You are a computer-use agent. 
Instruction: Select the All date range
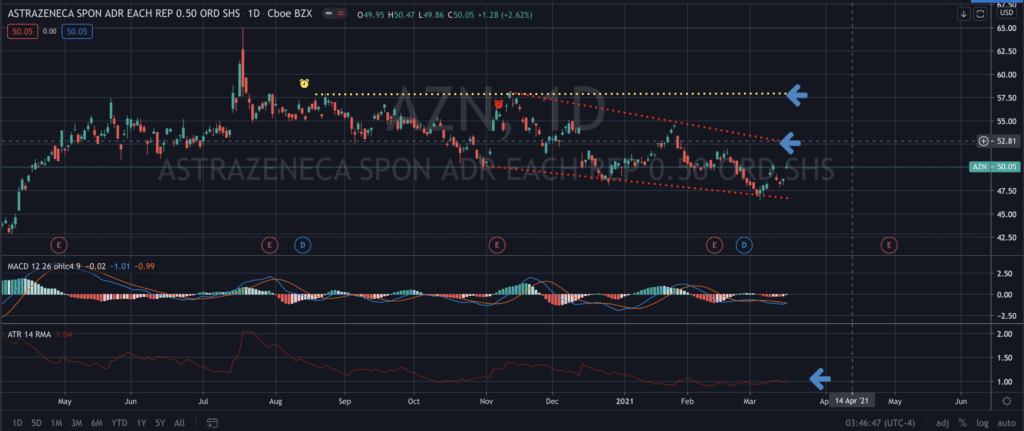pyautogui.click(x=180, y=423)
